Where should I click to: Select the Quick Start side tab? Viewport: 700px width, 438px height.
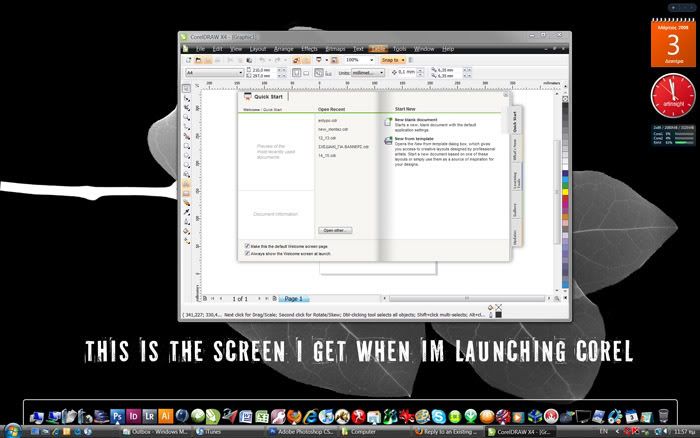click(x=515, y=121)
